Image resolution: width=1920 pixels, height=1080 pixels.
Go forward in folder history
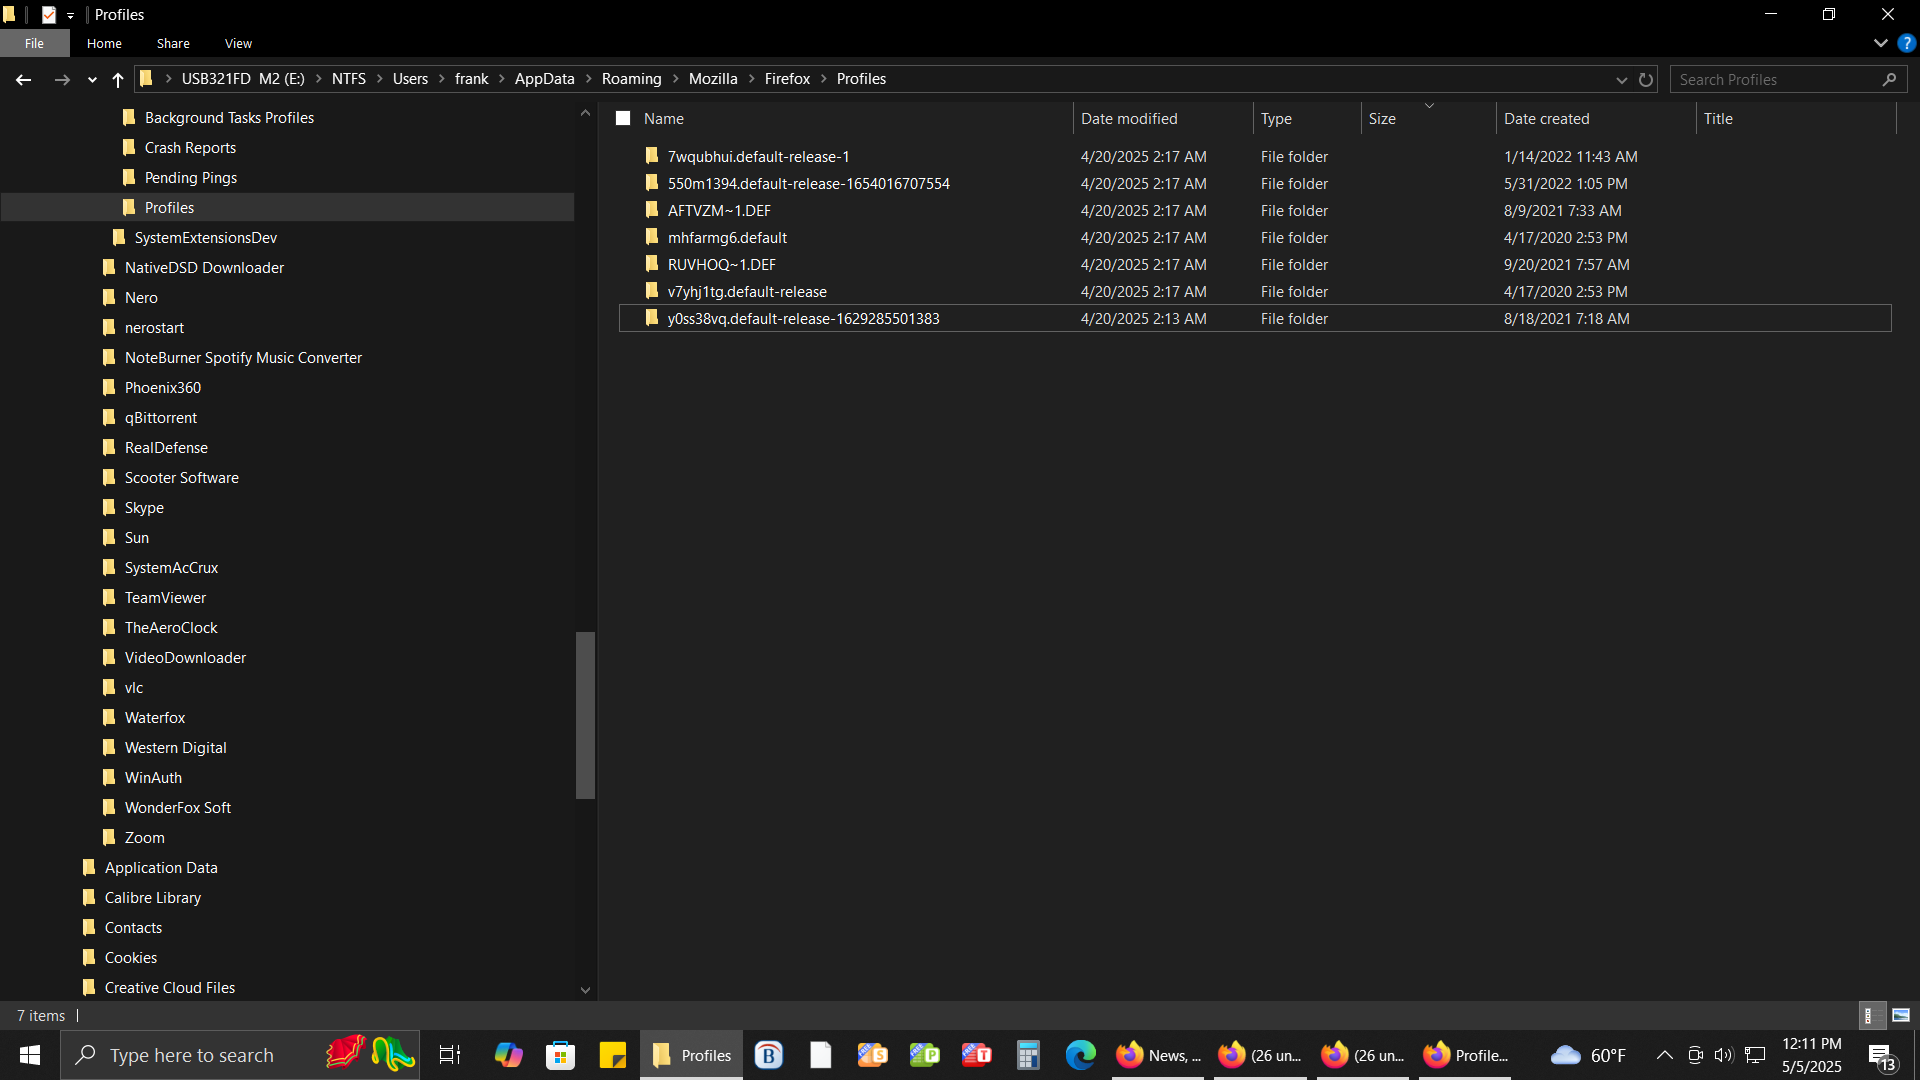tap(62, 79)
